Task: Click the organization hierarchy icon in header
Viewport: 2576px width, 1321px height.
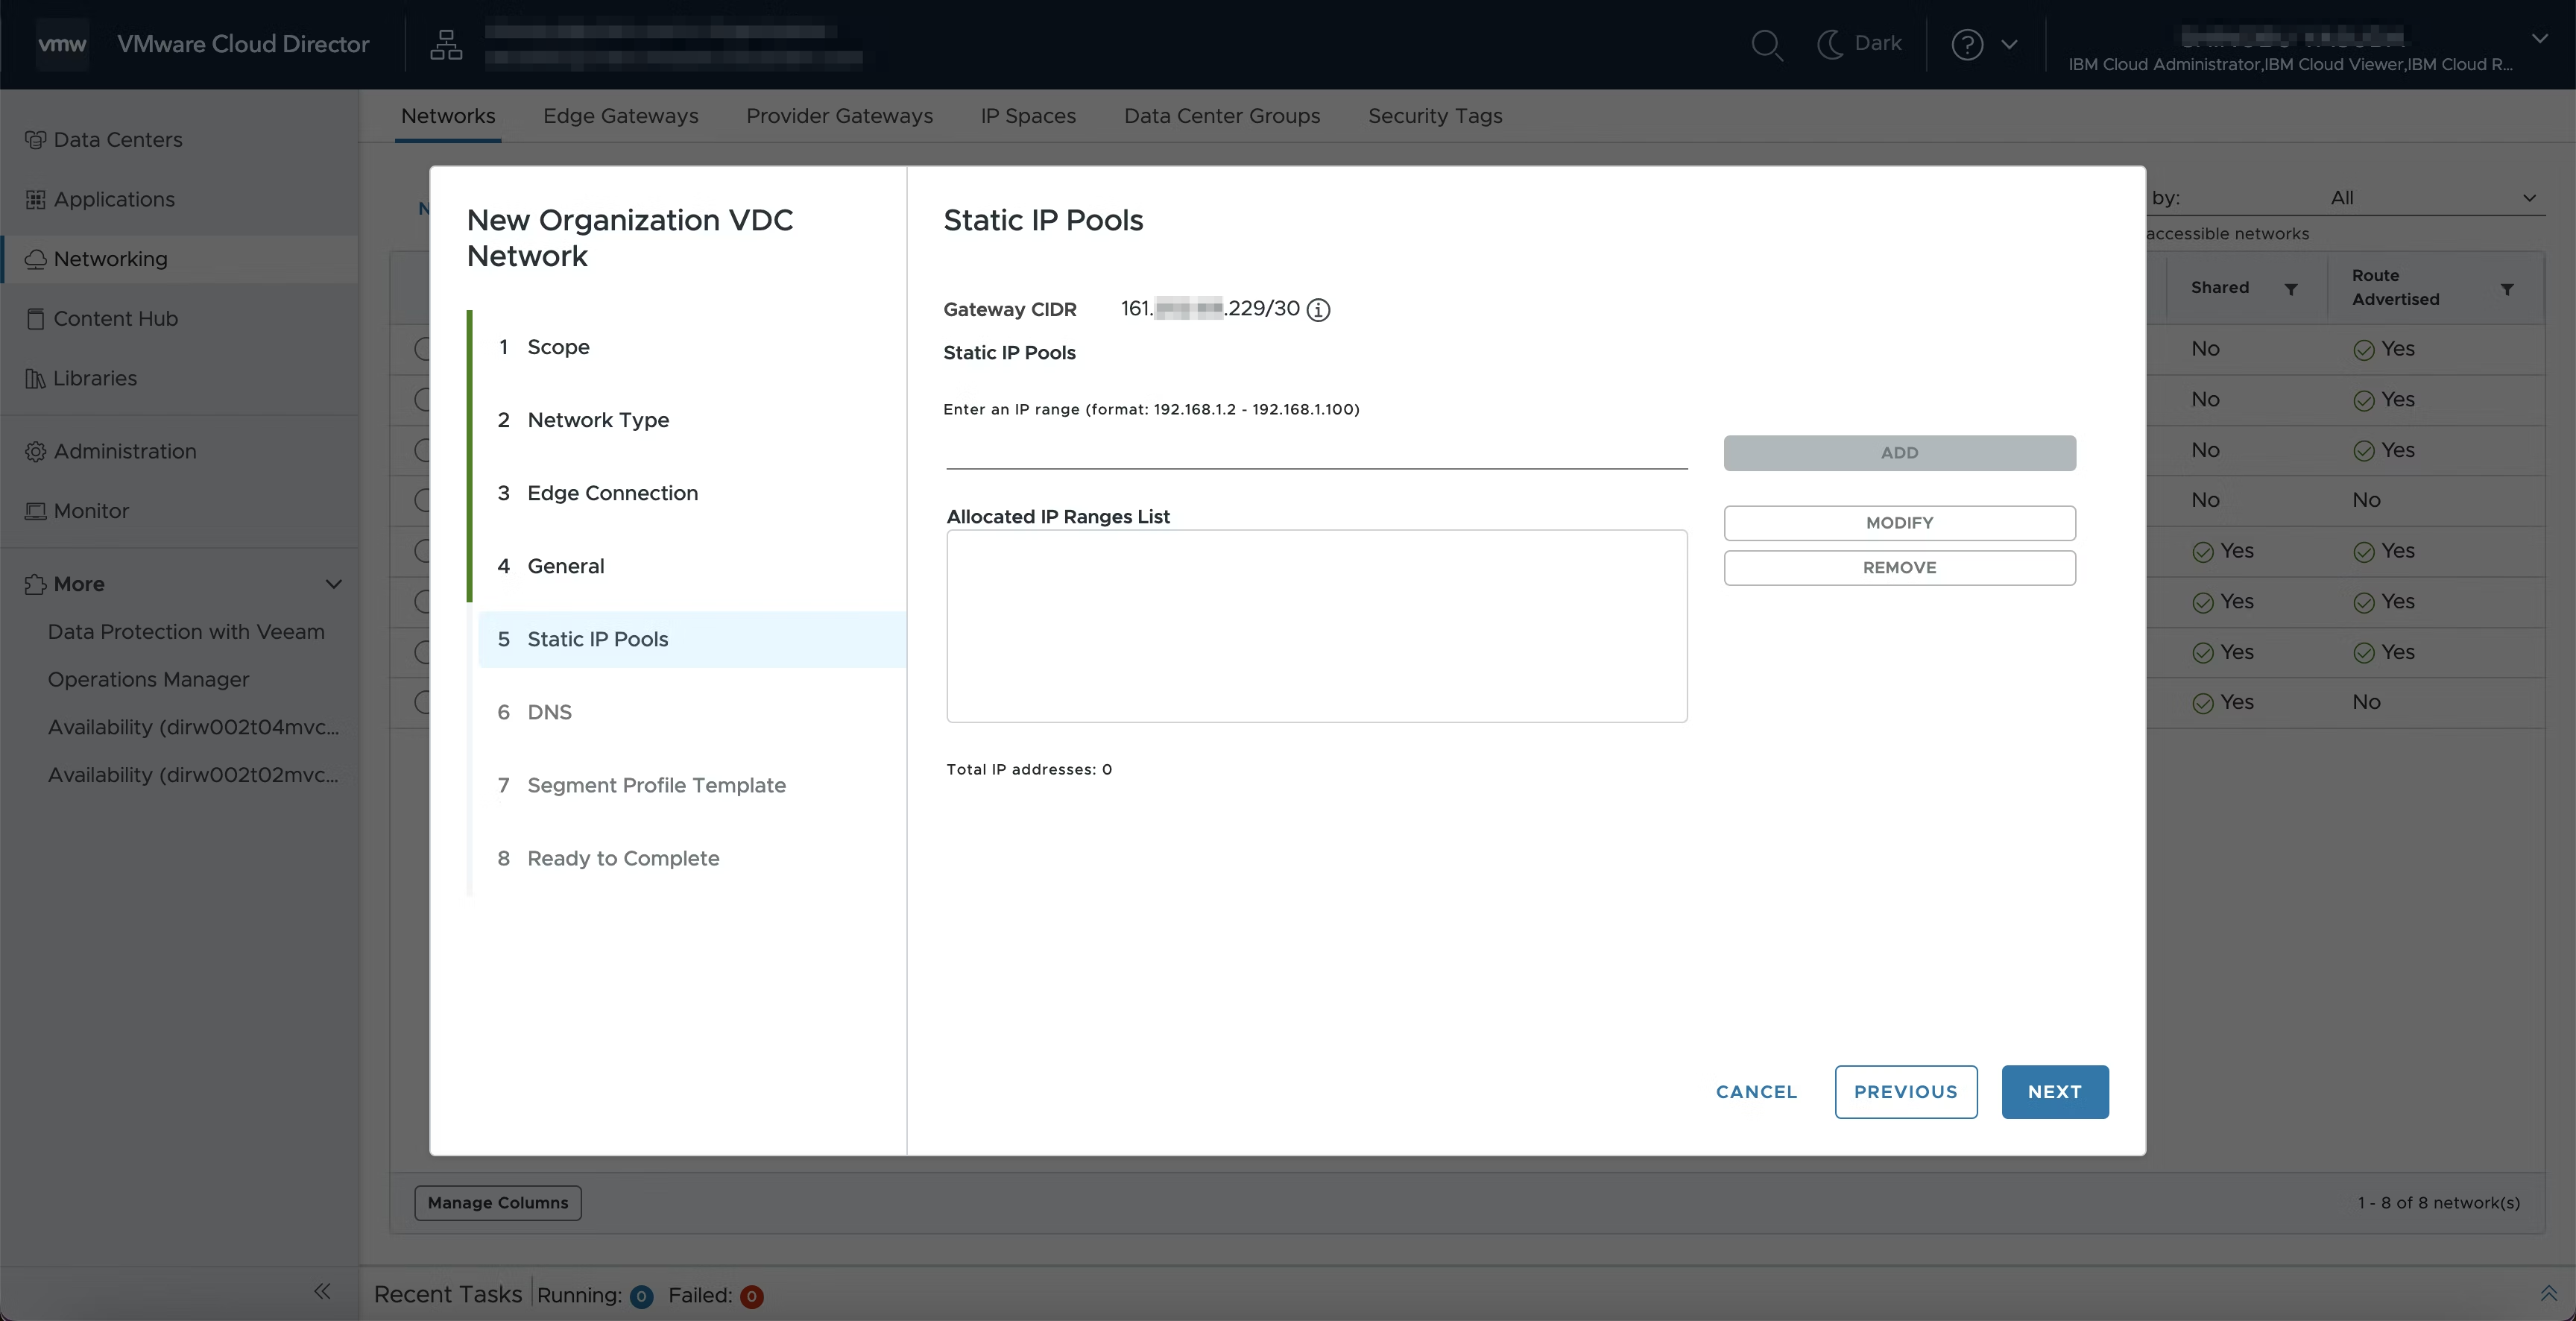Action: [x=446, y=45]
